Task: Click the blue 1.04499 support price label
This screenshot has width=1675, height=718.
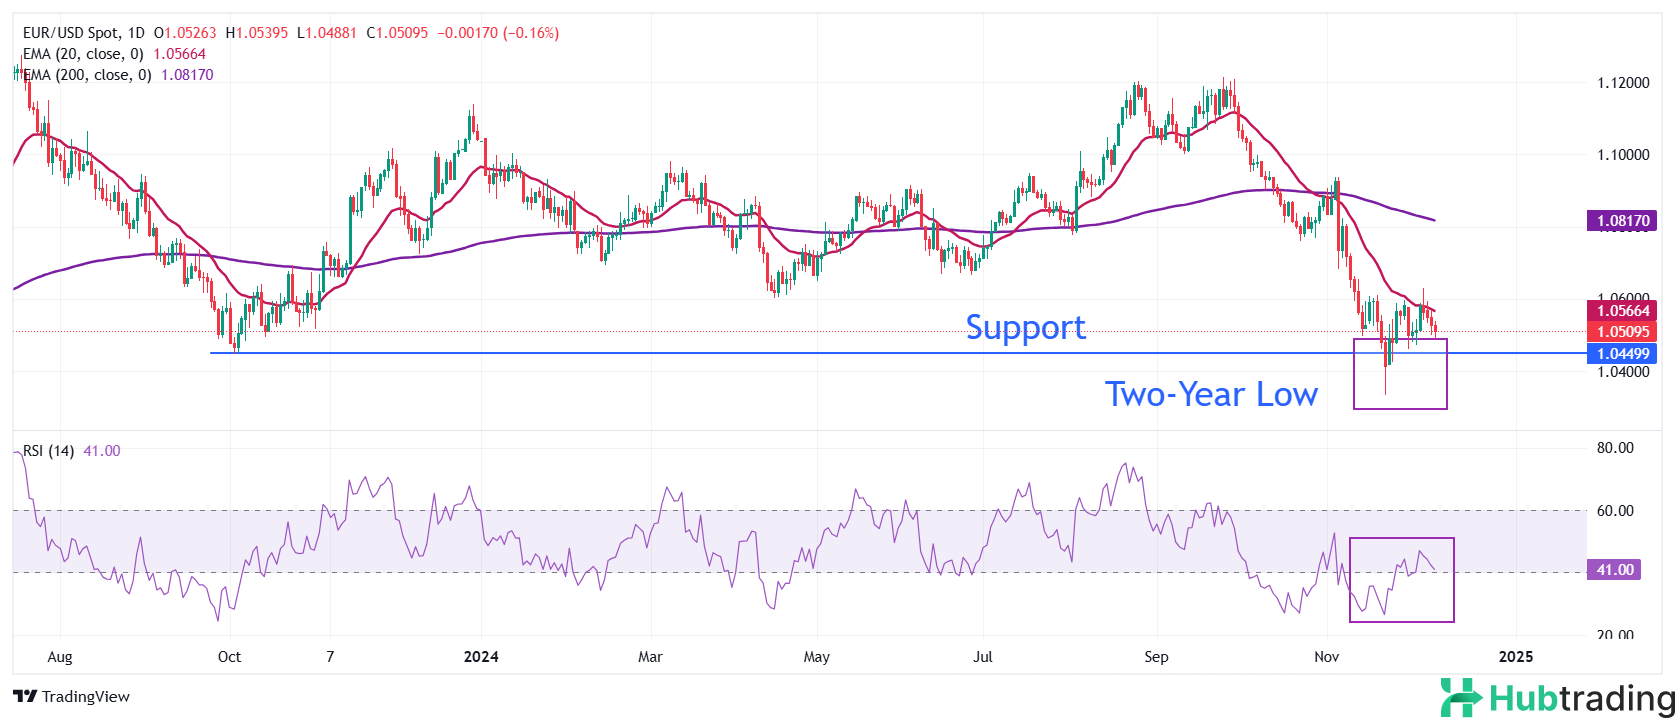Action: coord(1622,353)
